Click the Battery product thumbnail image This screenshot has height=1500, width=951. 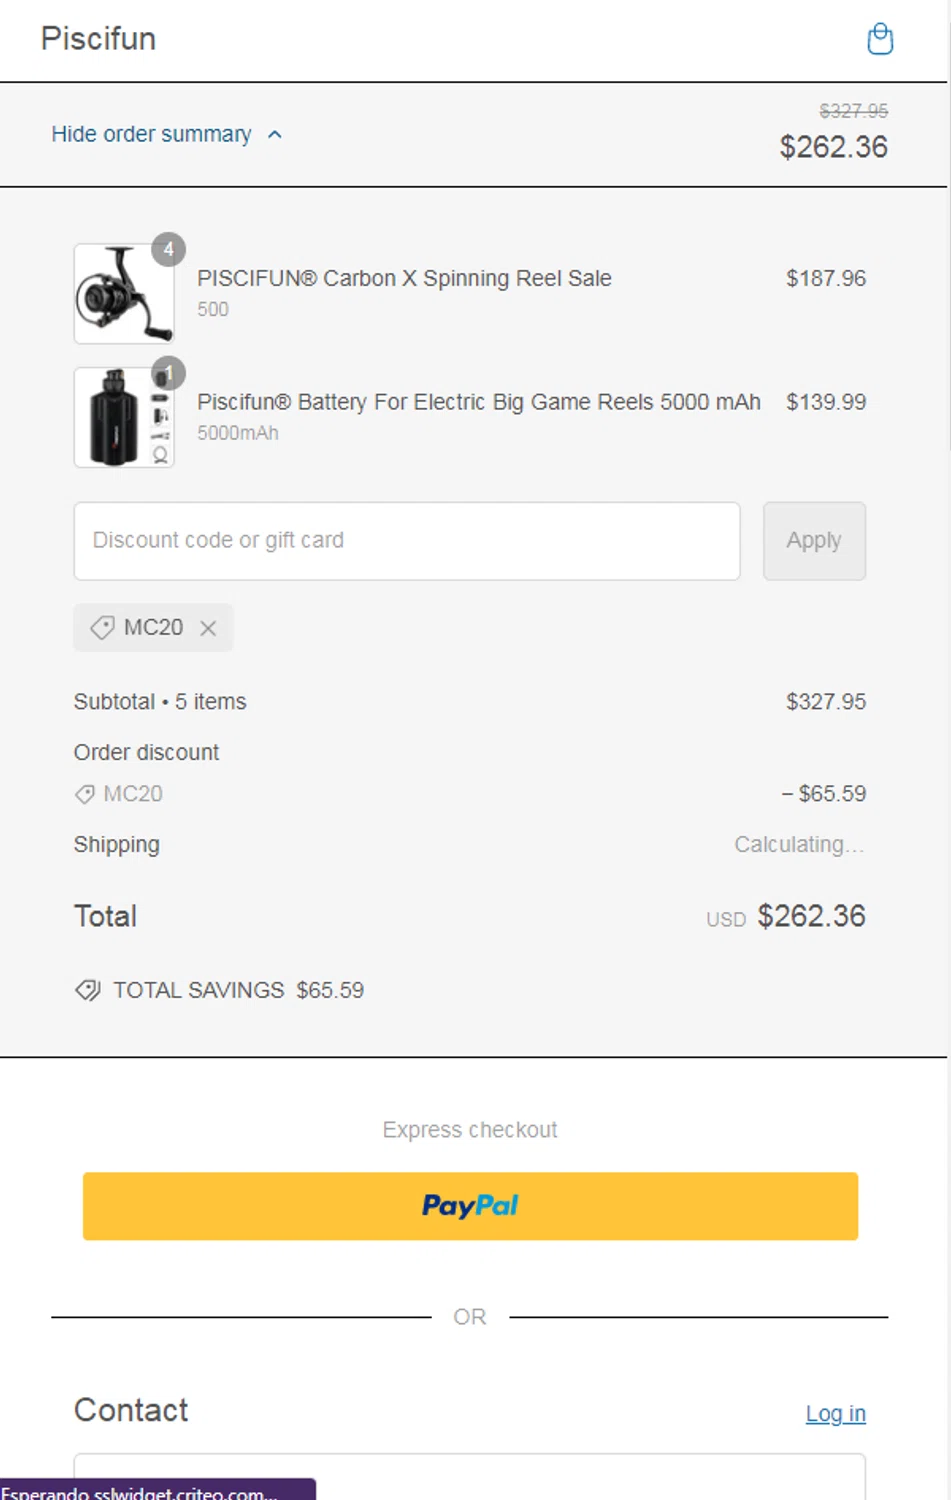pos(123,418)
